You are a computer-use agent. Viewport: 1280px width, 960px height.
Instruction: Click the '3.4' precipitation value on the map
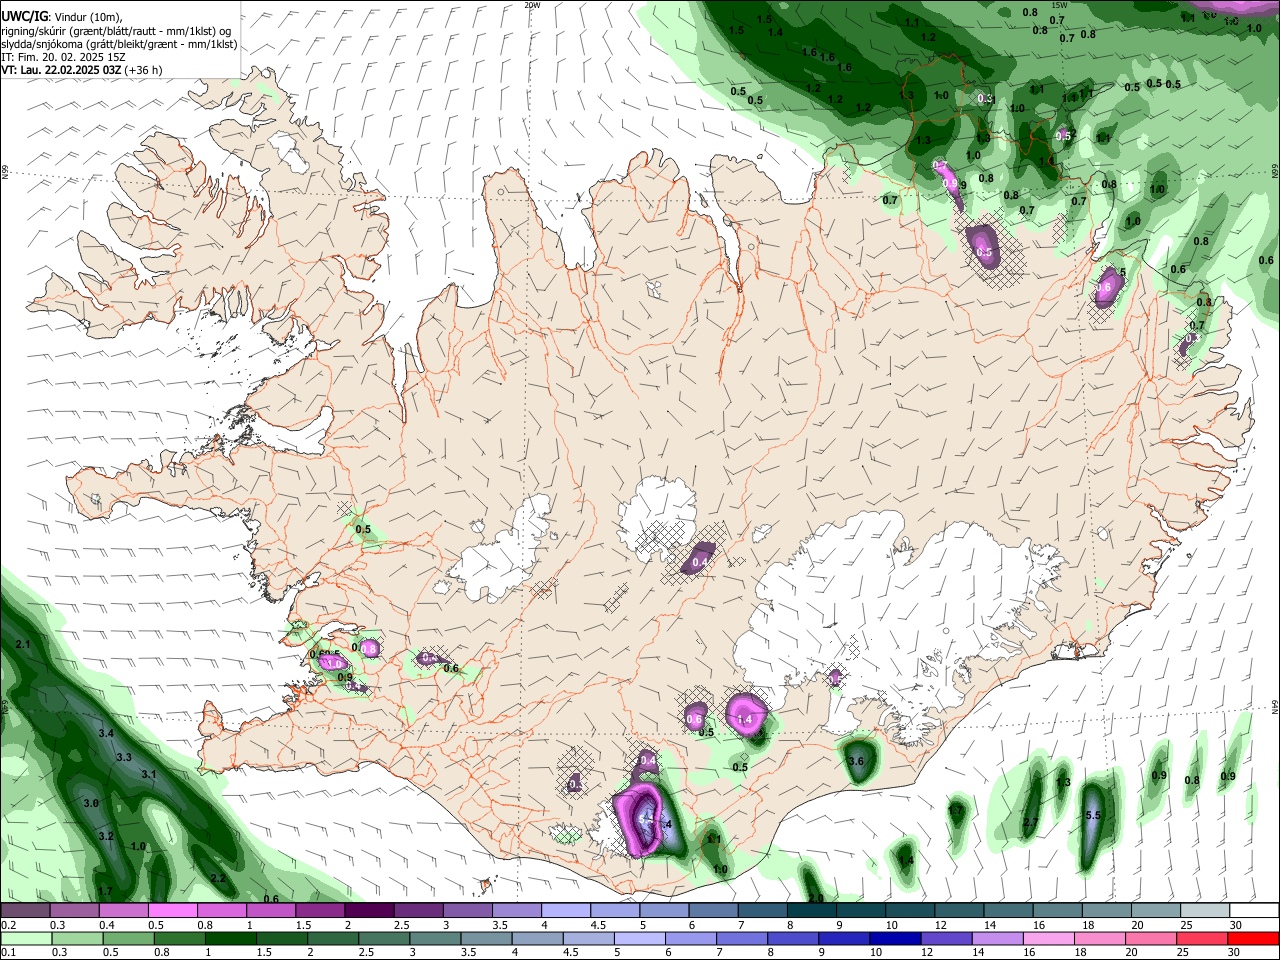pyautogui.click(x=106, y=734)
